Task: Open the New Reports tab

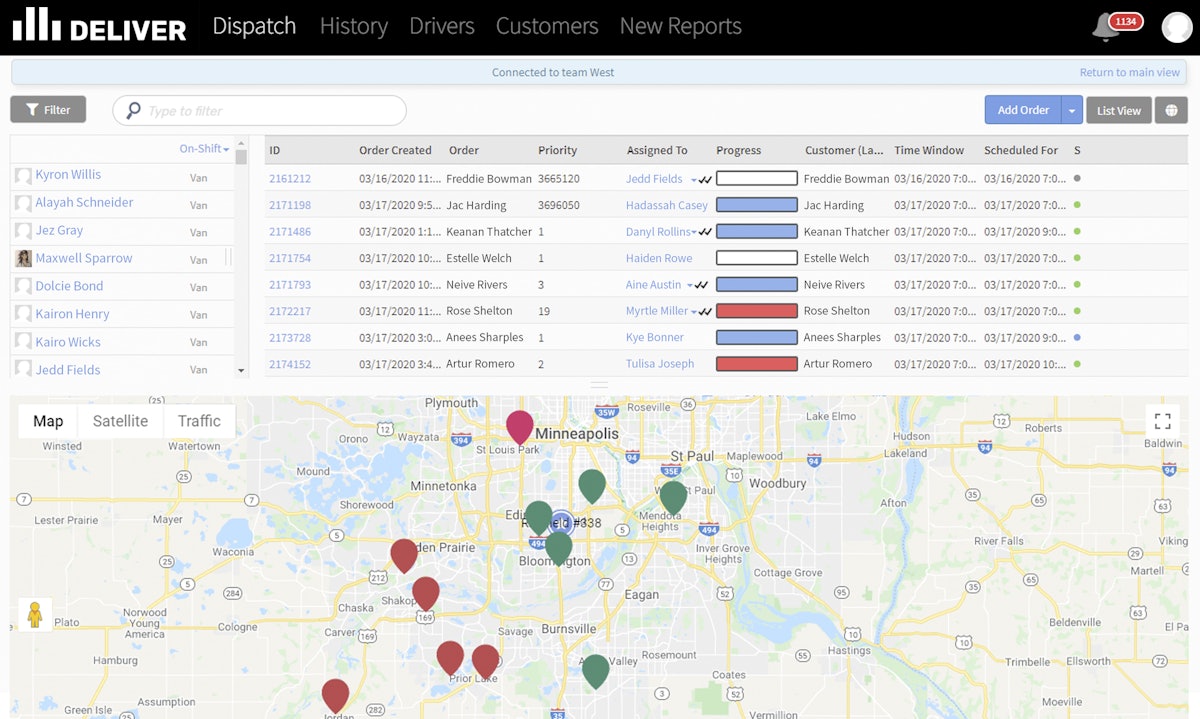Action: pyautogui.click(x=680, y=26)
